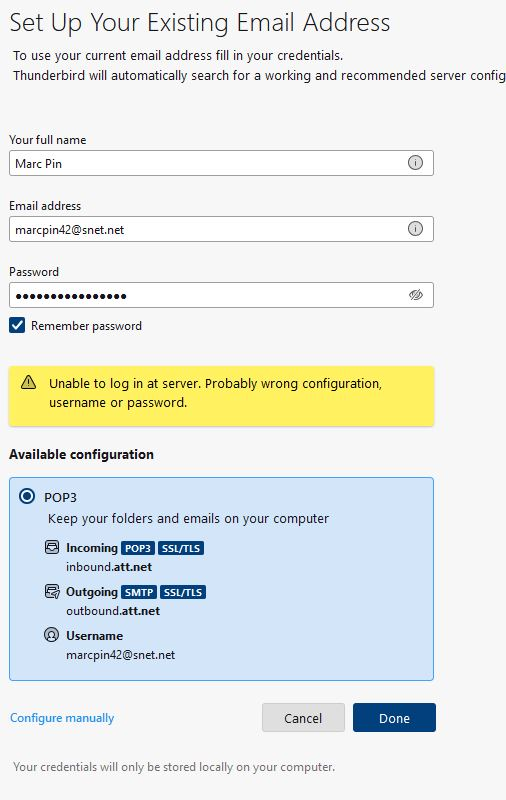Click the info icon in full name field
This screenshot has width=506, height=800.
point(415,163)
